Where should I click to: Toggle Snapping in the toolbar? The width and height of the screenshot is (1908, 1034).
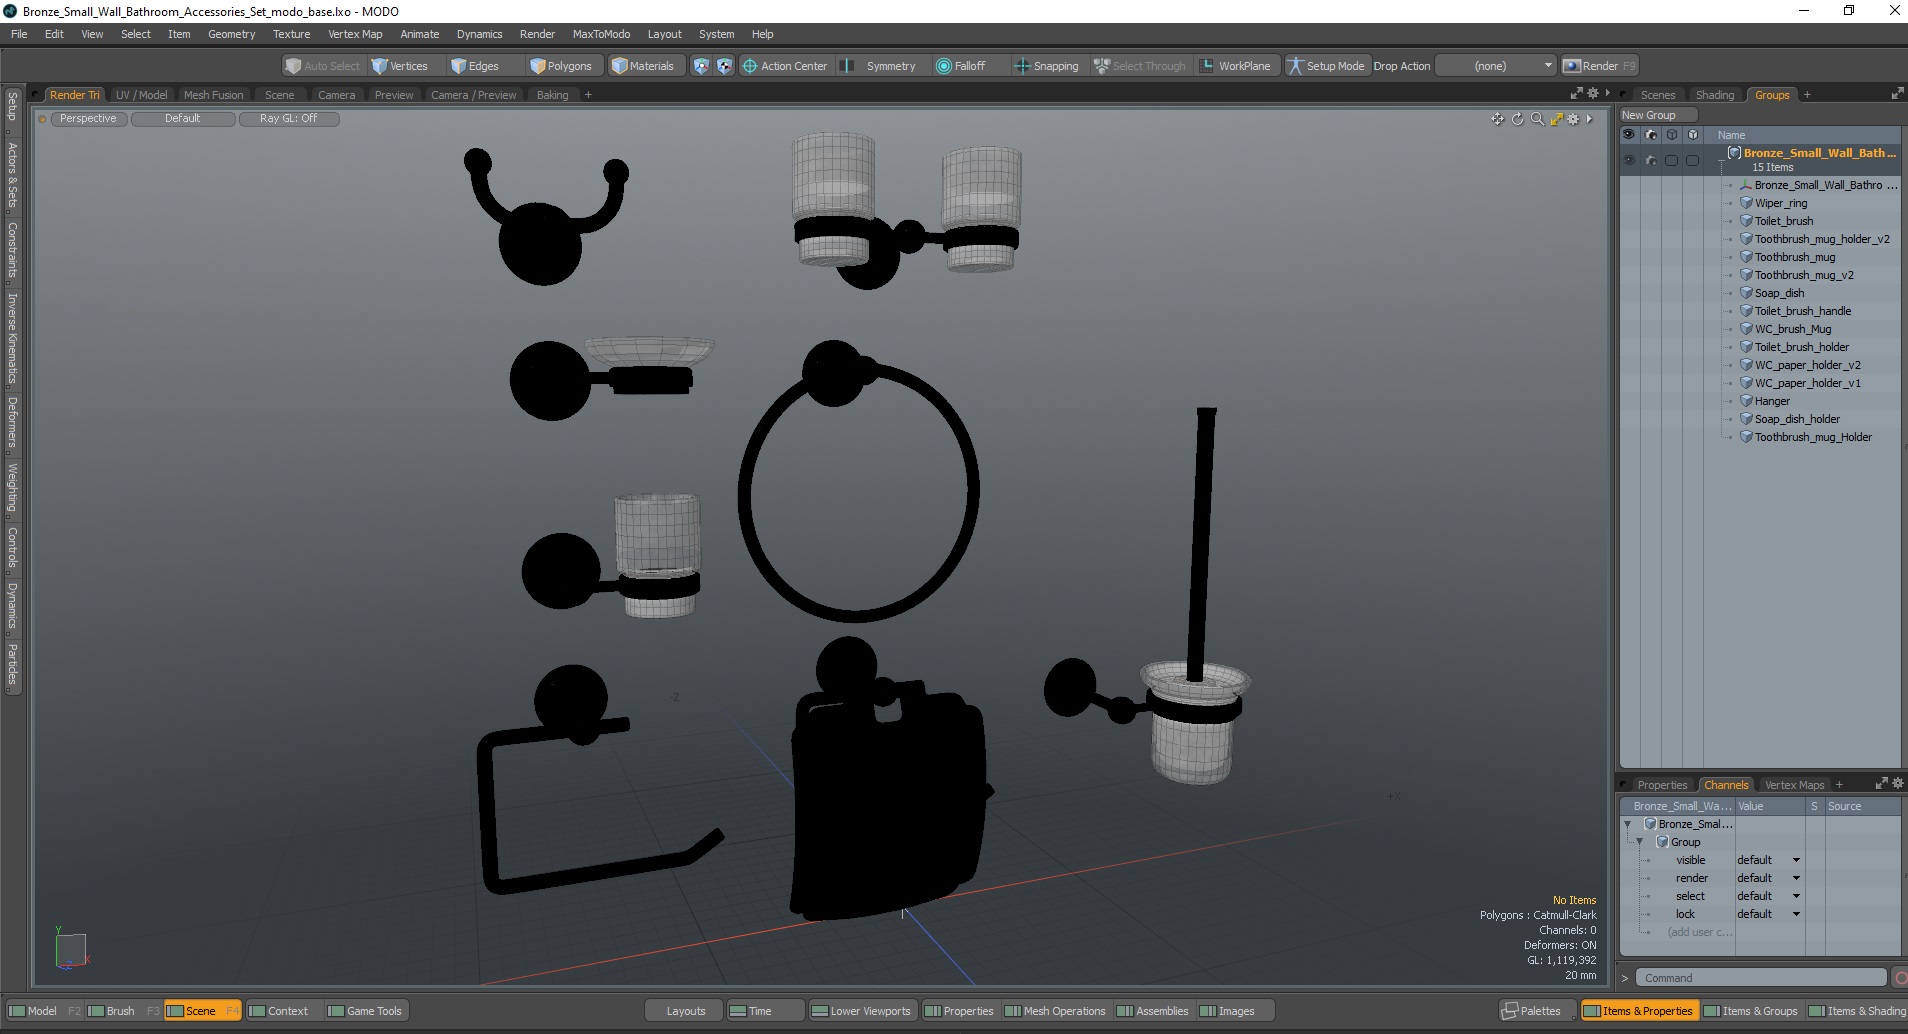[x=1047, y=66]
